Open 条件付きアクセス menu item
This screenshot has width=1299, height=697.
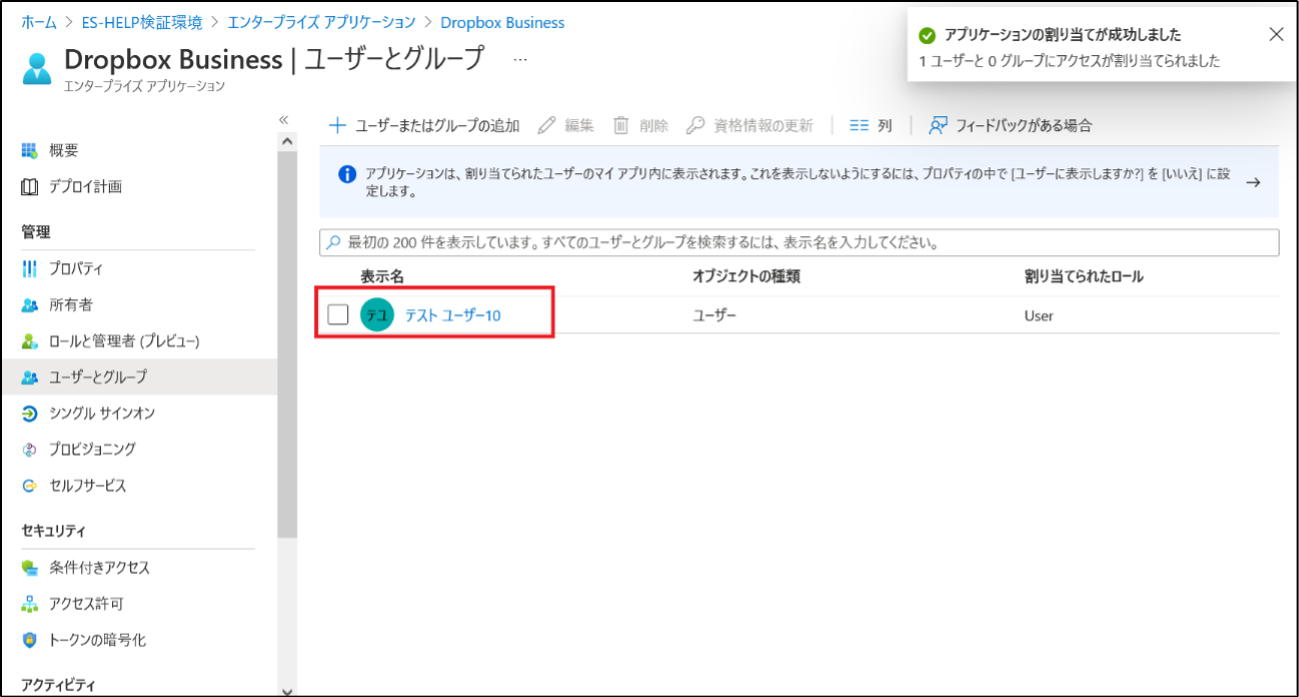(x=99, y=568)
